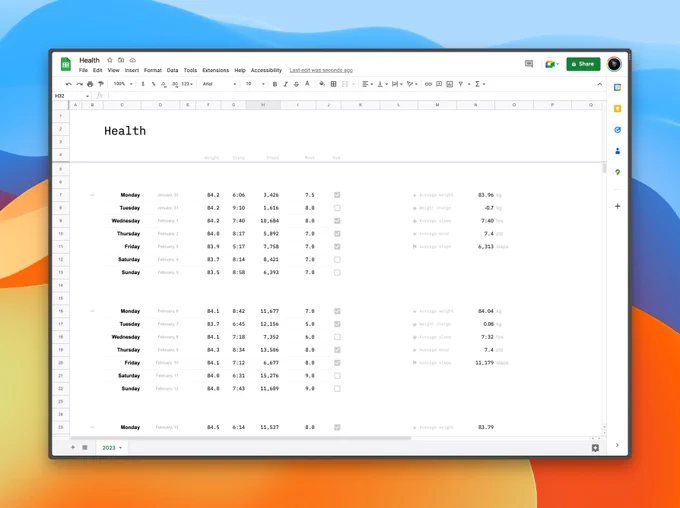The width and height of the screenshot is (680, 508).
Task: Toggle the Gym checkbox for Sunday February 5
Action: (x=337, y=273)
